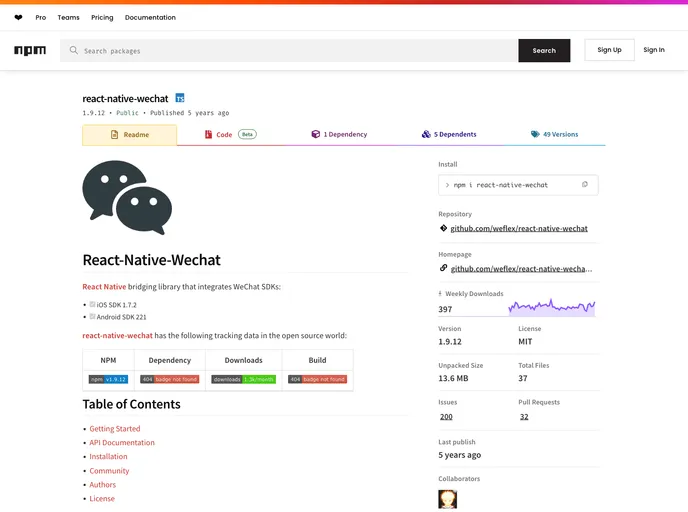Click the weekly downloads chart
The image size is (688, 512).
551,308
